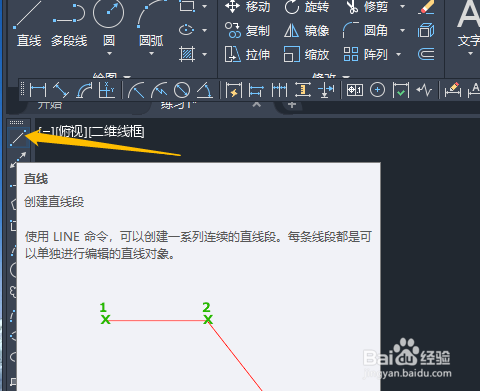Select the 阵列 (Array) command

365,54
